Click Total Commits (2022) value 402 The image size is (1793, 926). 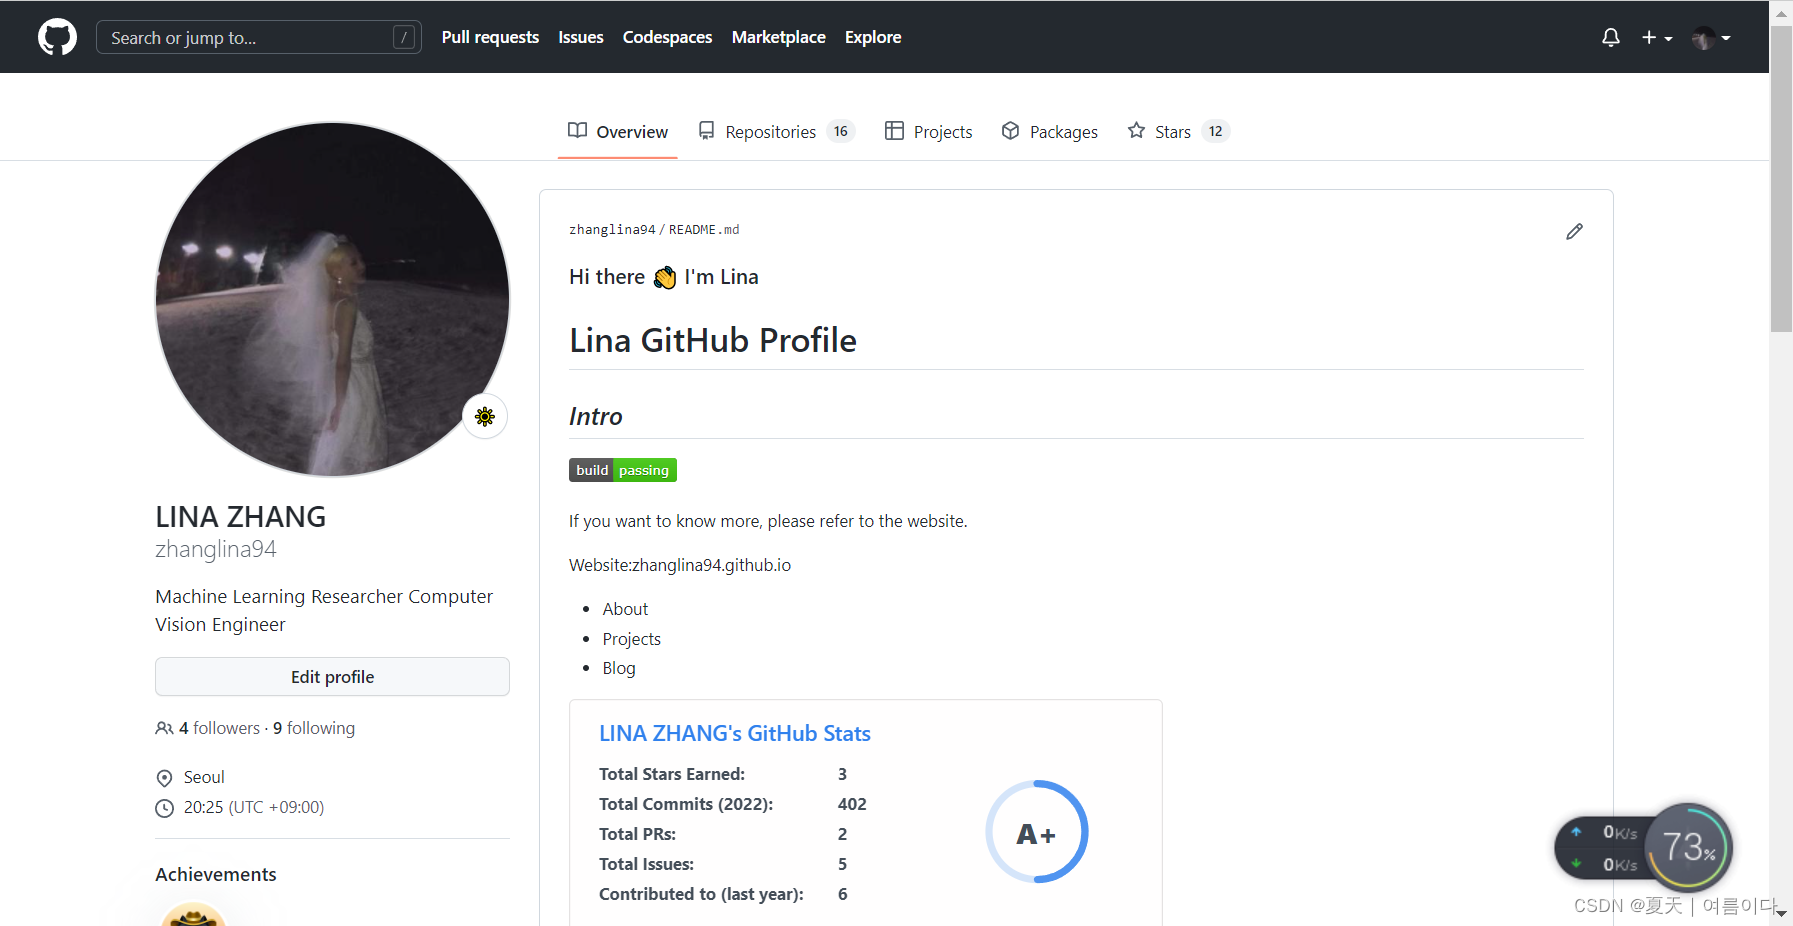pos(852,804)
